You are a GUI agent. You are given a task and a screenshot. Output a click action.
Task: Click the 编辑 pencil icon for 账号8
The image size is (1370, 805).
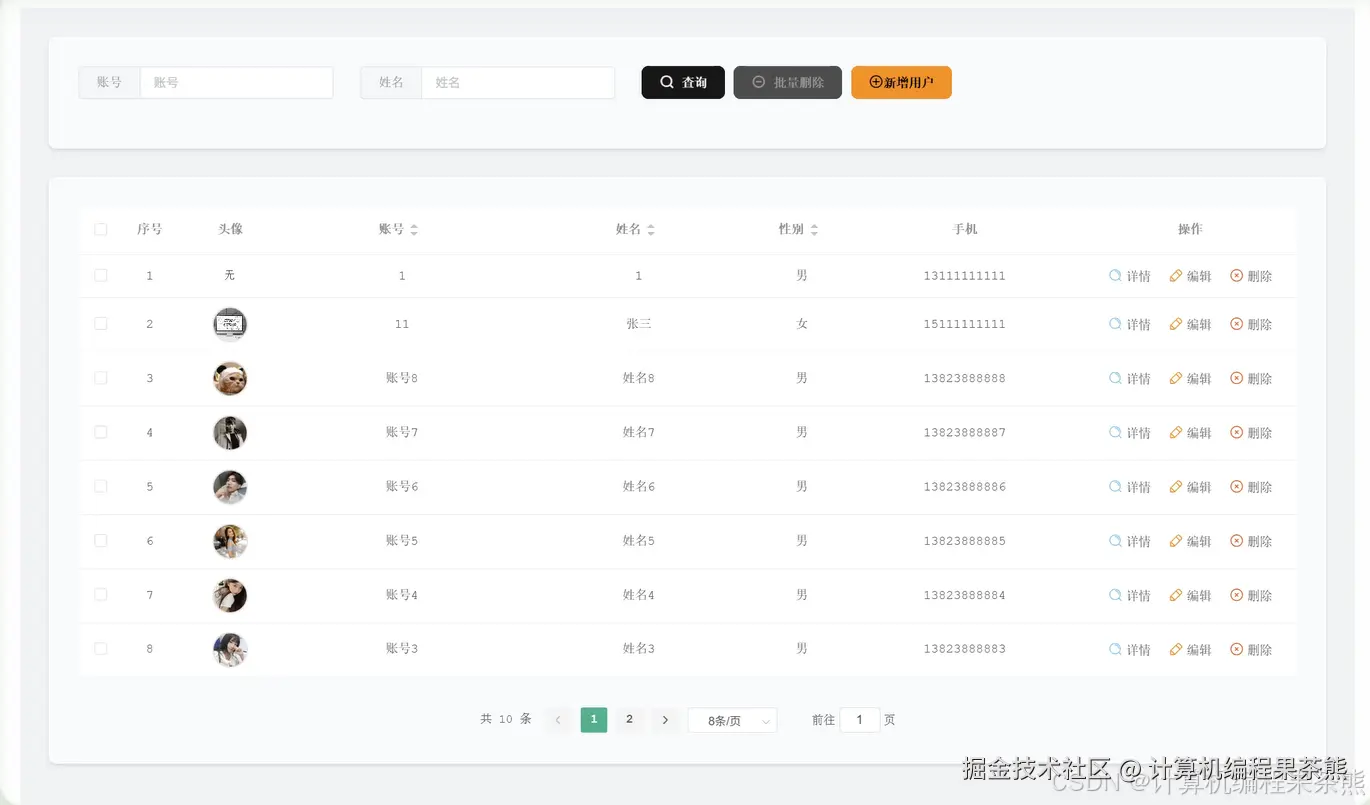pyautogui.click(x=1176, y=378)
